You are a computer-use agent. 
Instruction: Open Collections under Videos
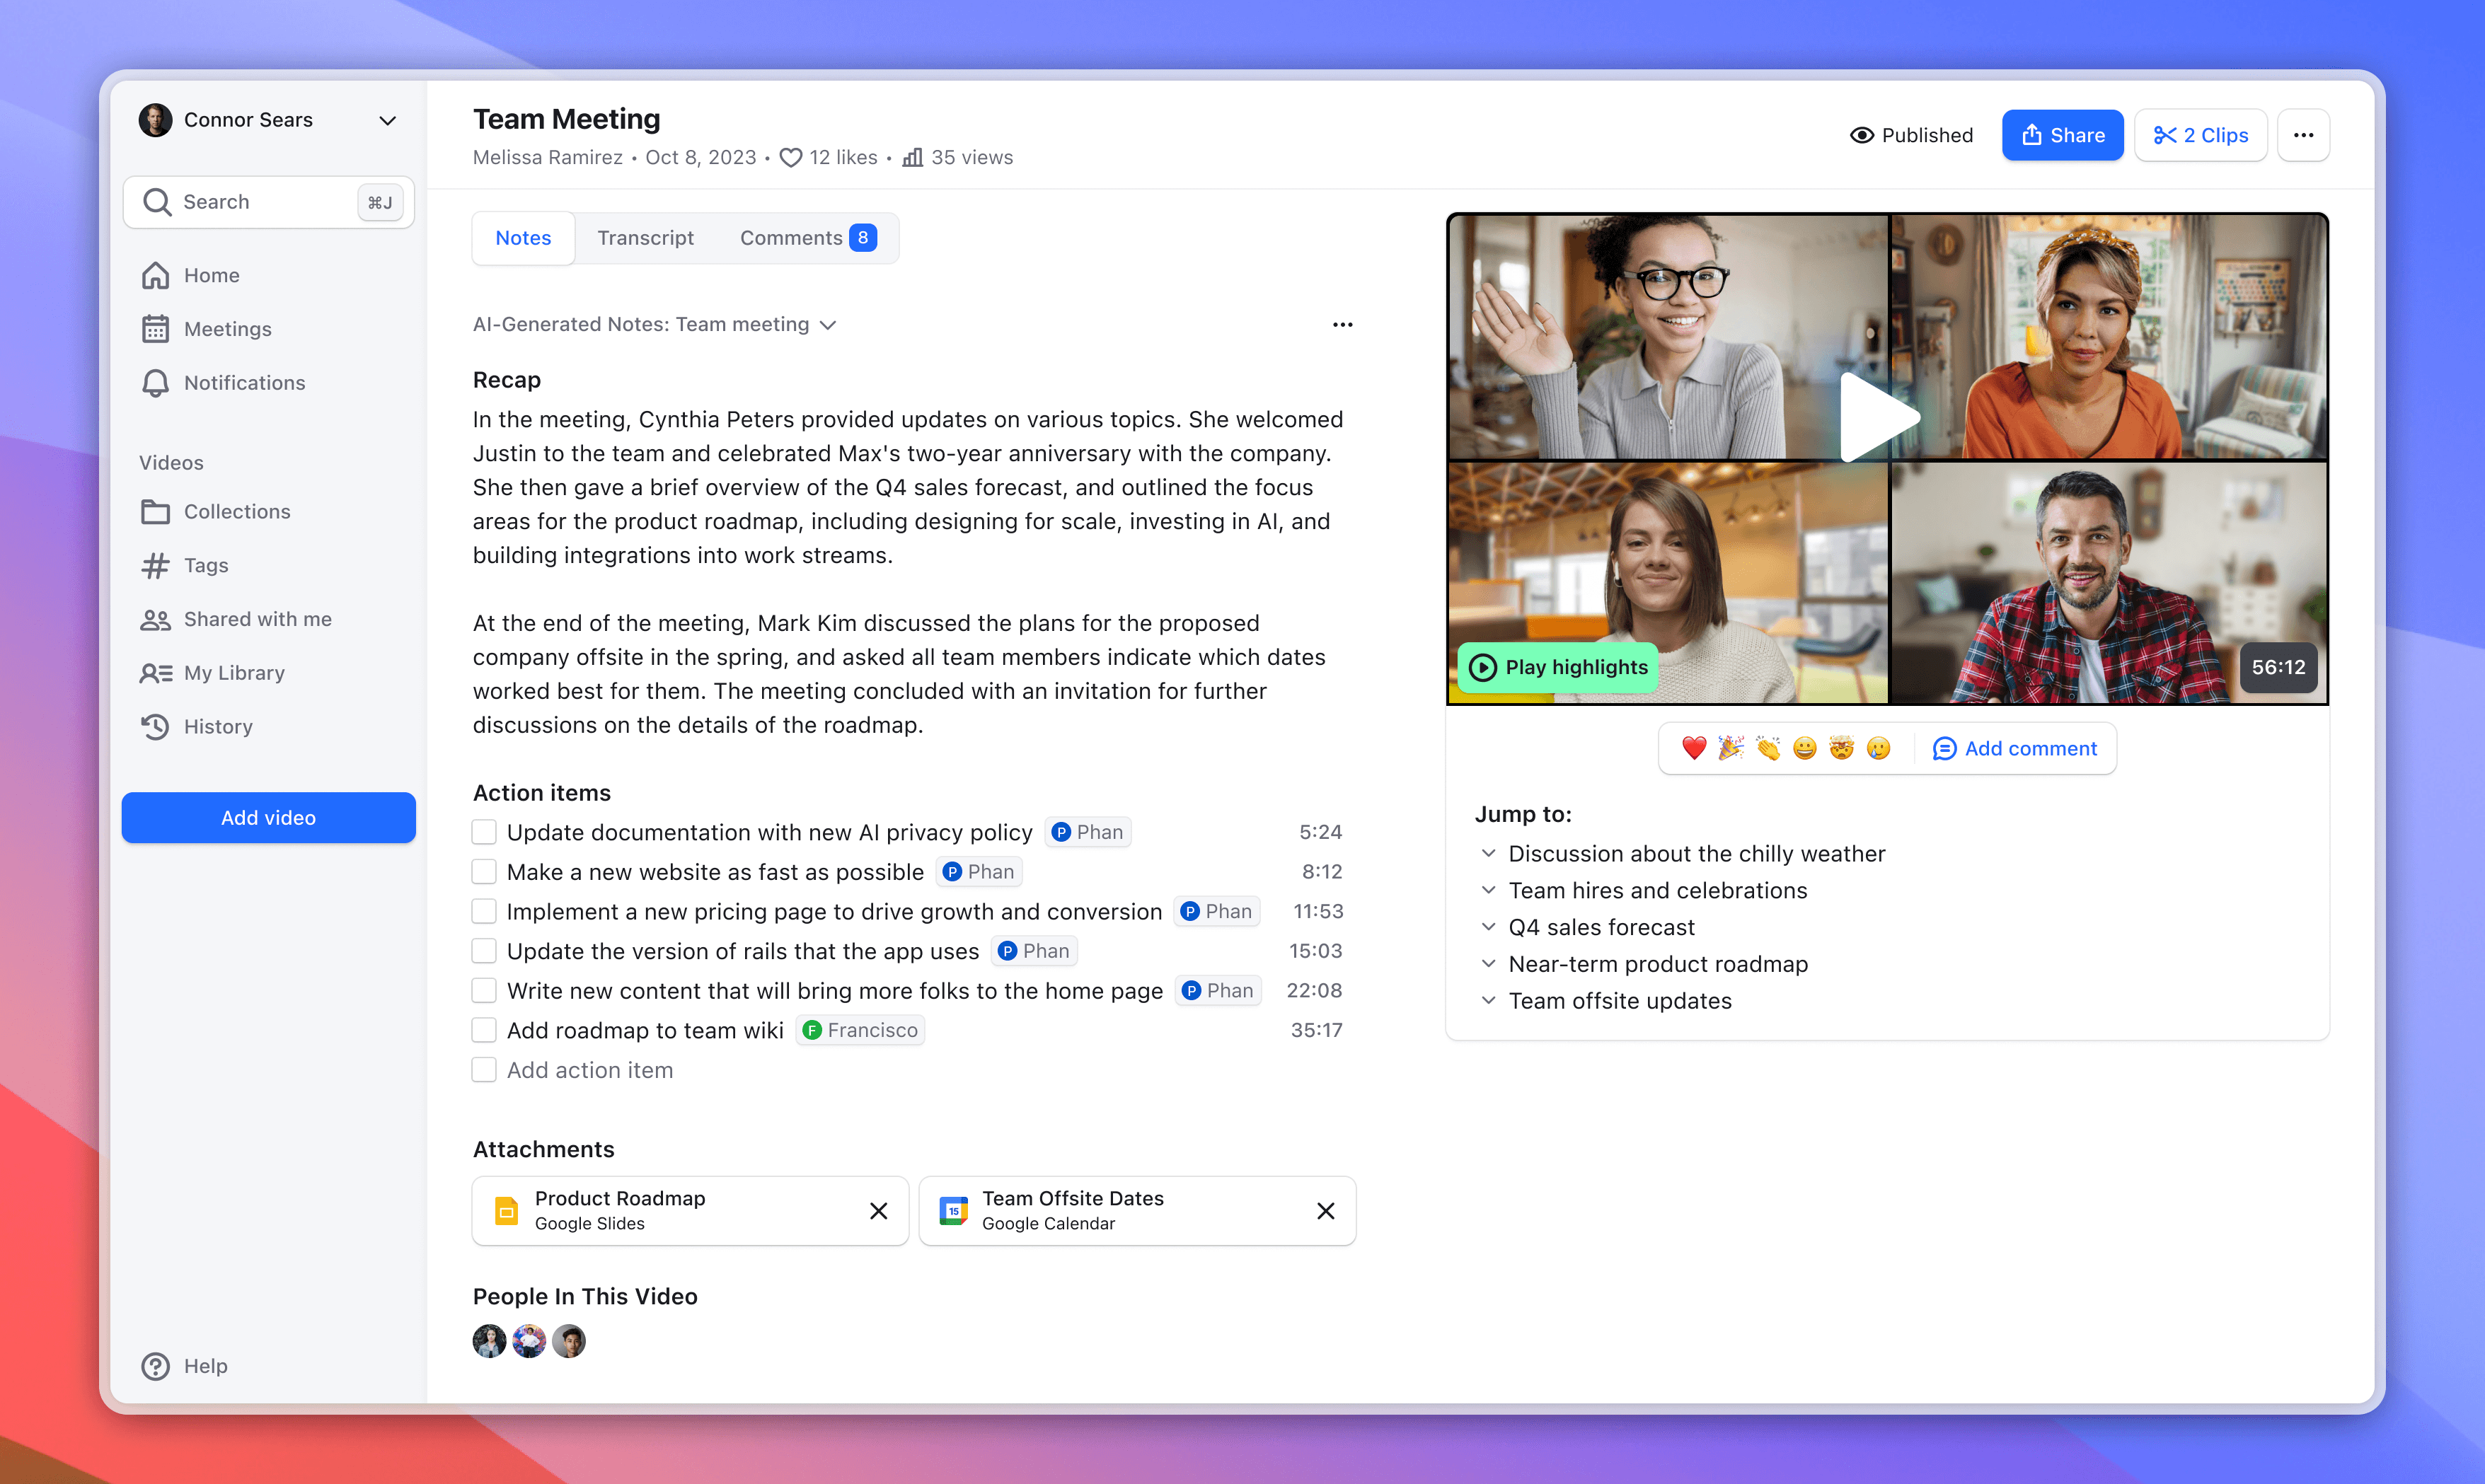[237, 511]
